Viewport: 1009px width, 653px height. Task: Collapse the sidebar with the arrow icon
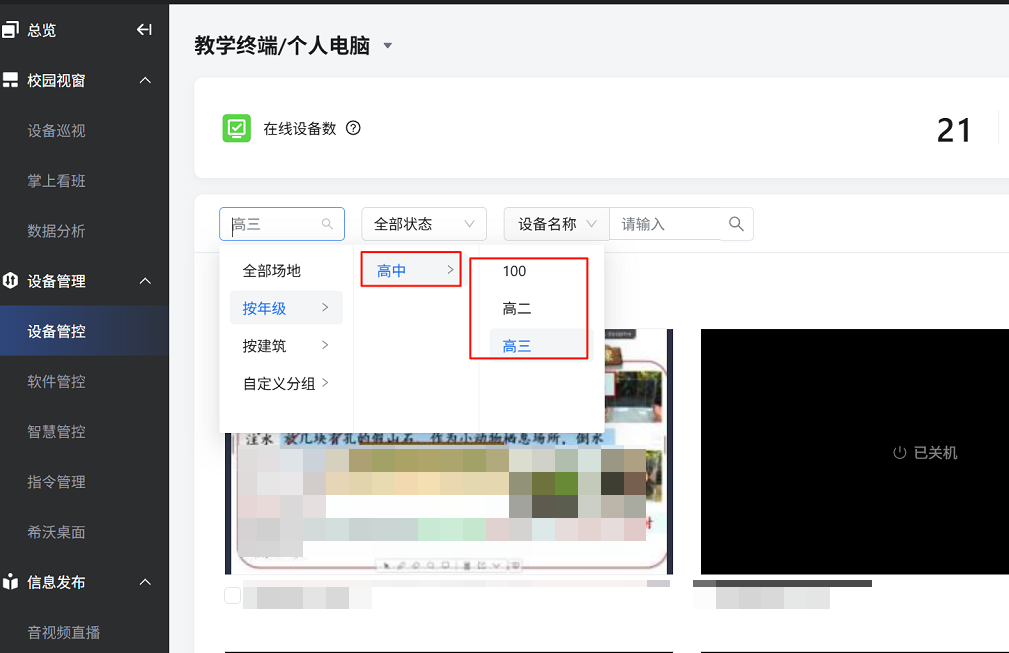[144, 30]
